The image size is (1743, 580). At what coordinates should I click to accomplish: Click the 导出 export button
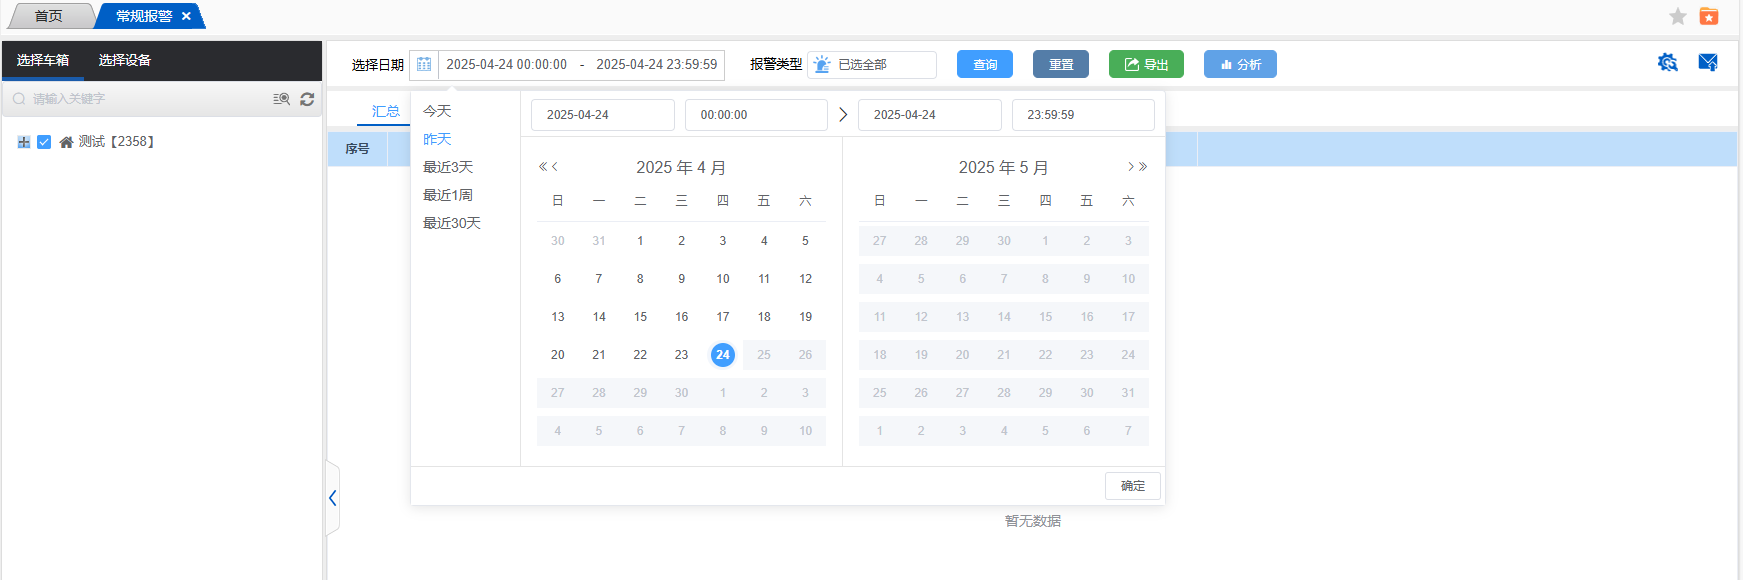[1146, 65]
